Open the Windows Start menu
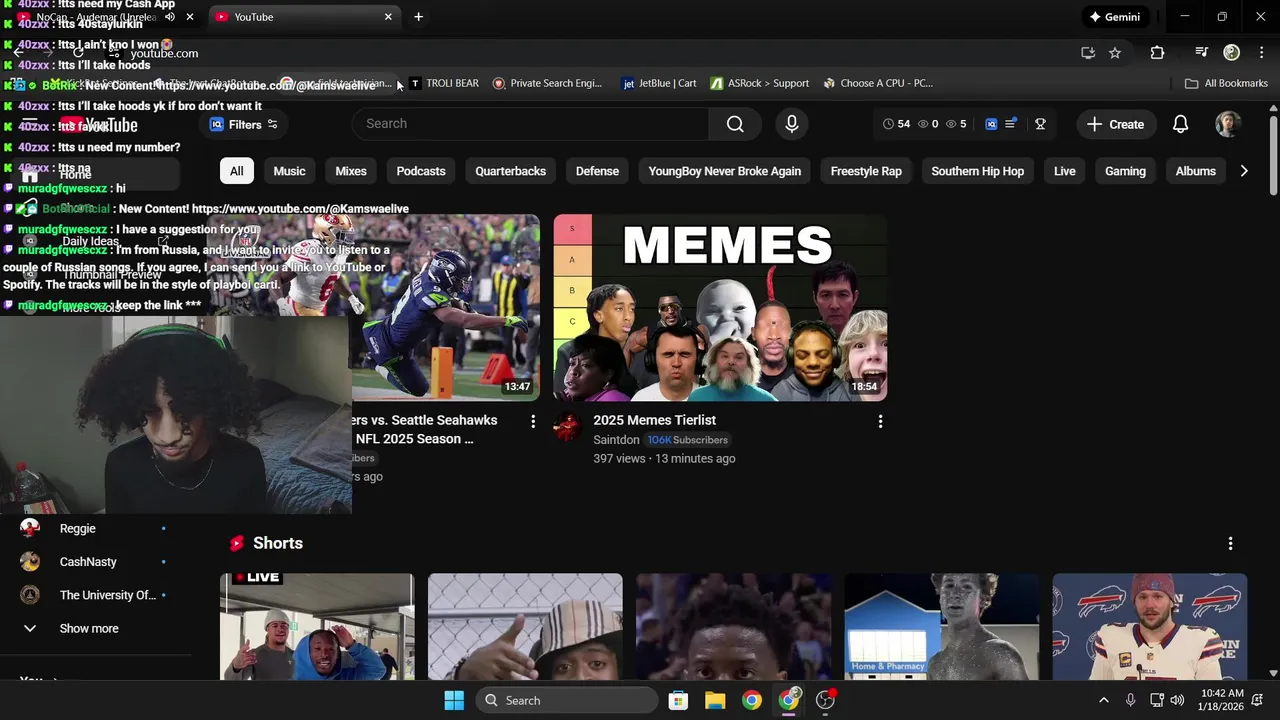This screenshot has height=720, width=1280. click(454, 700)
